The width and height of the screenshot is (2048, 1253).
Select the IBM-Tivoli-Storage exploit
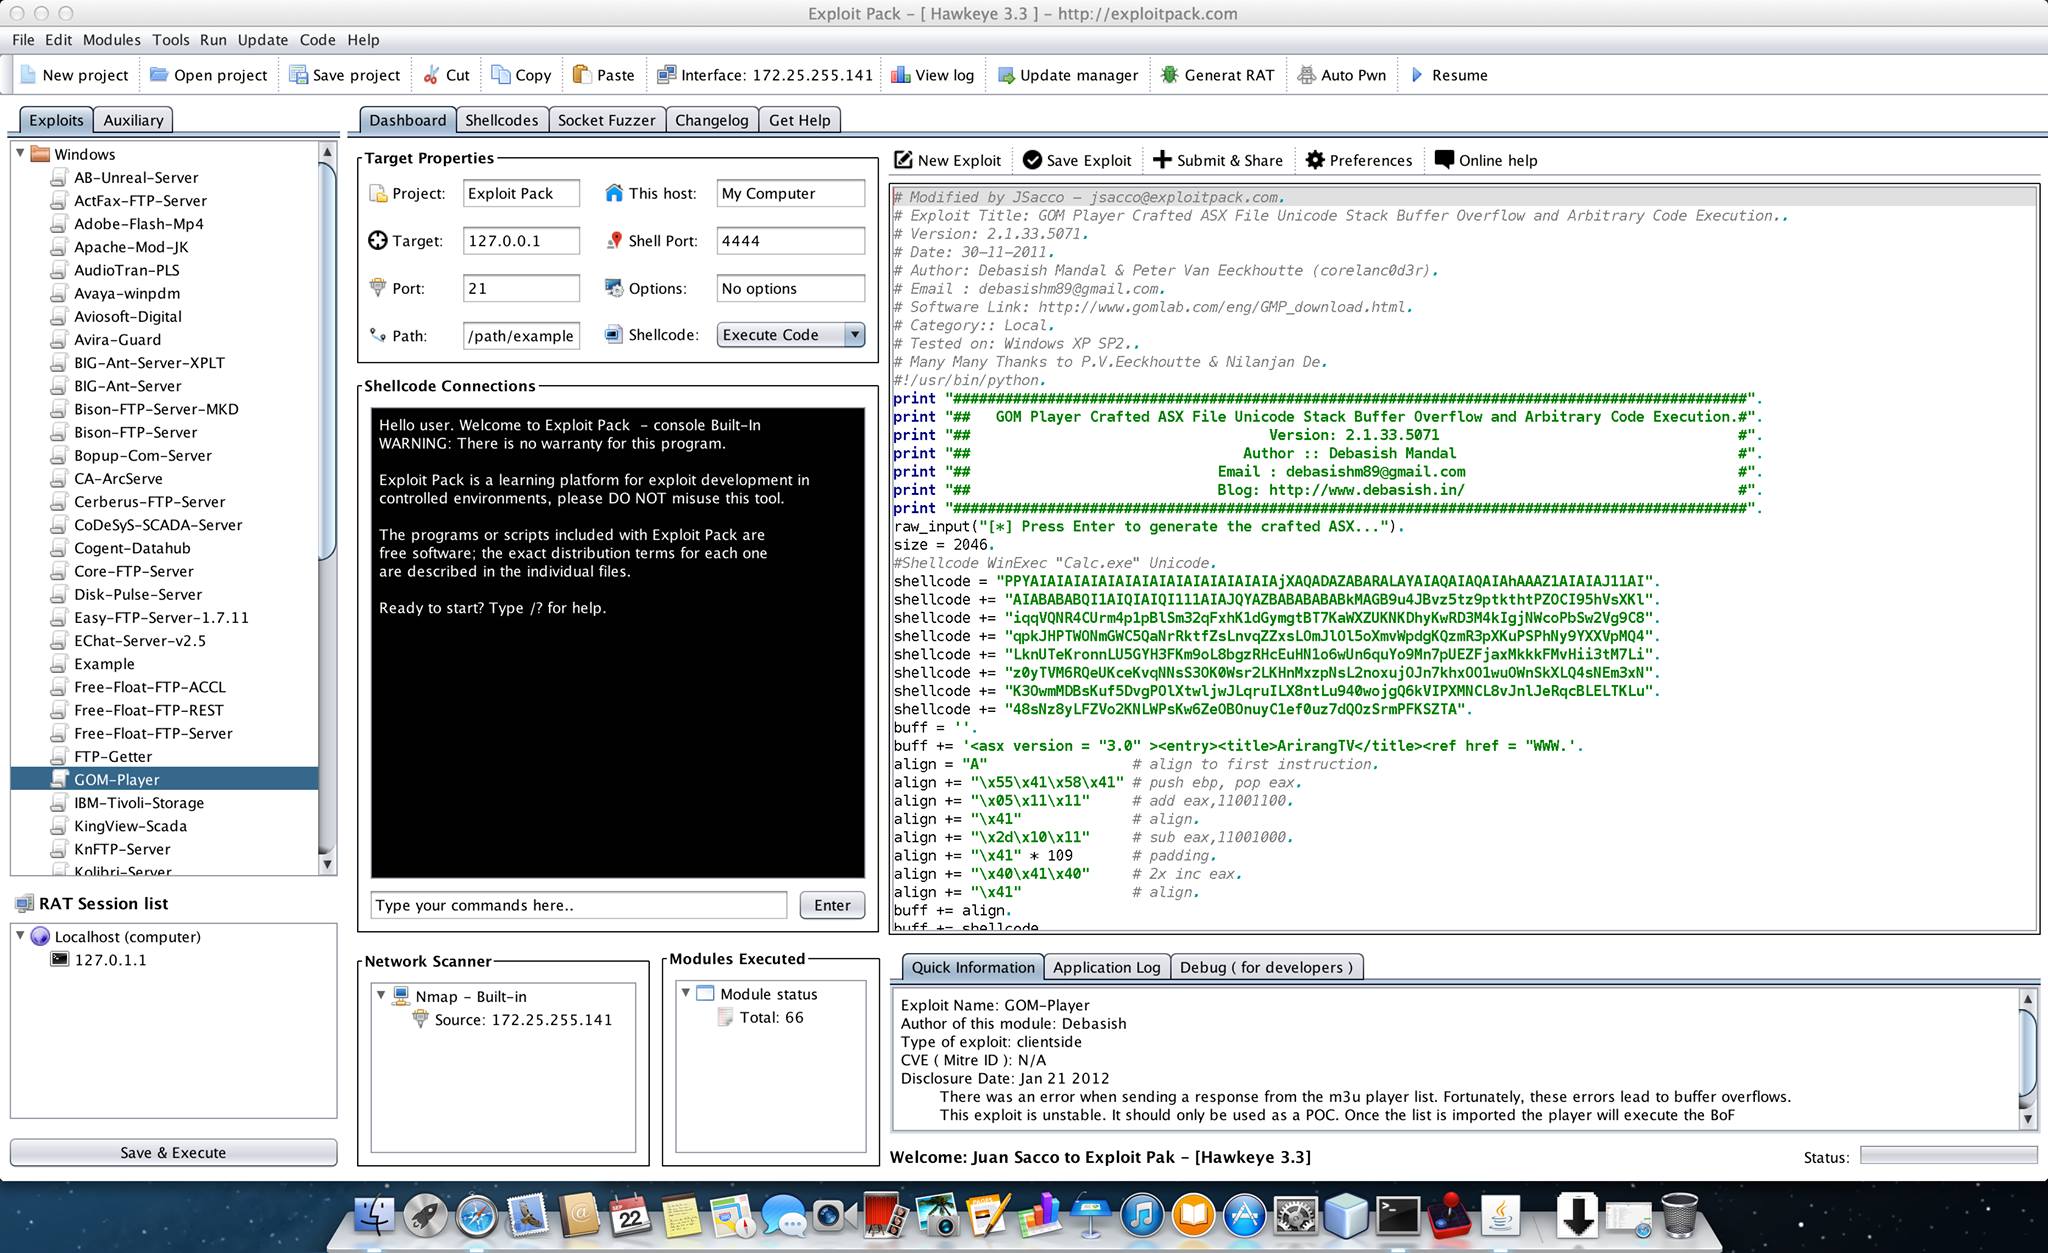point(138,803)
